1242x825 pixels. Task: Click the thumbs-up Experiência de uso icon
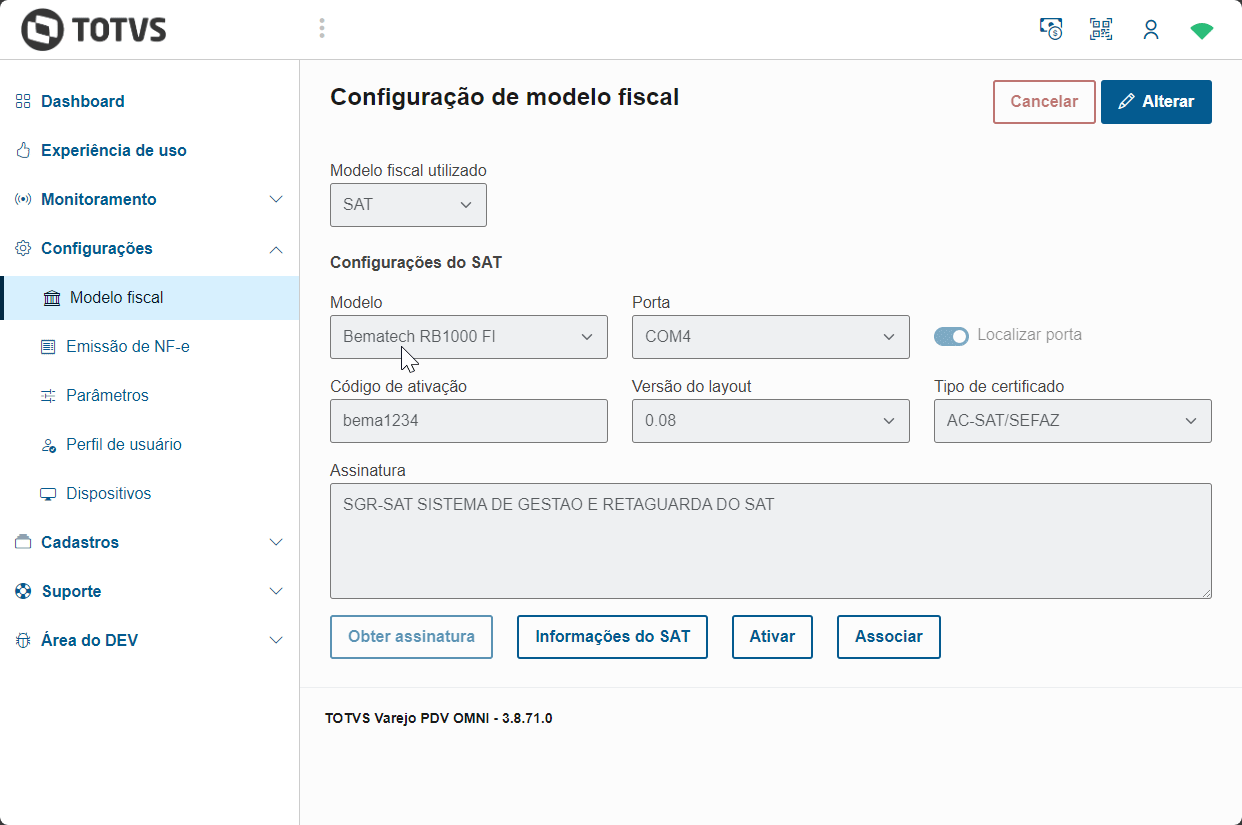click(23, 150)
